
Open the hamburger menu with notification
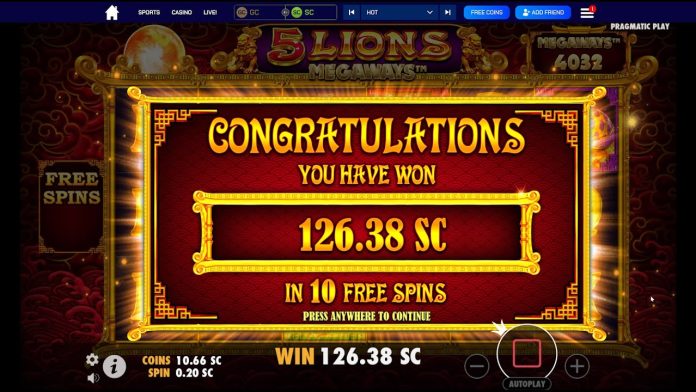pyautogui.click(x=587, y=12)
